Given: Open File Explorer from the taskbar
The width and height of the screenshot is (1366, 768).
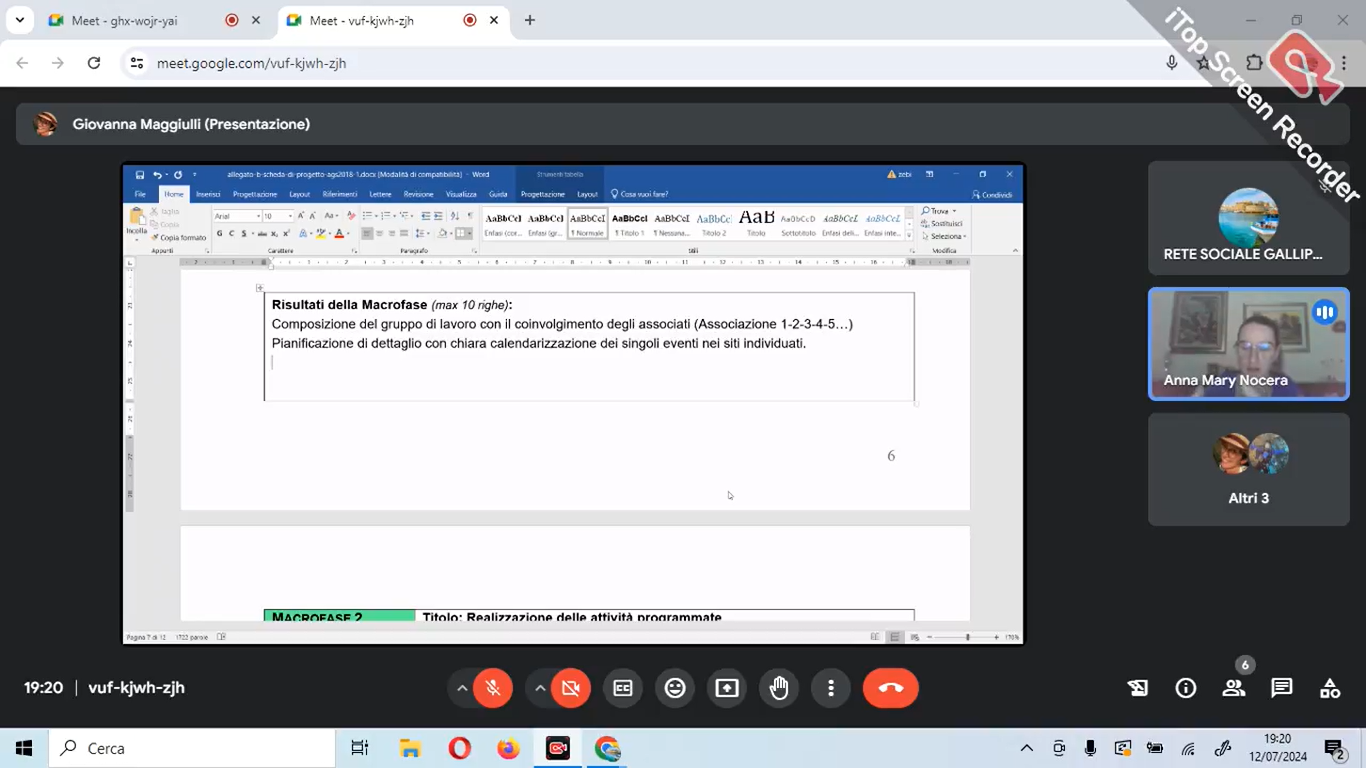Looking at the screenshot, I should [410, 748].
